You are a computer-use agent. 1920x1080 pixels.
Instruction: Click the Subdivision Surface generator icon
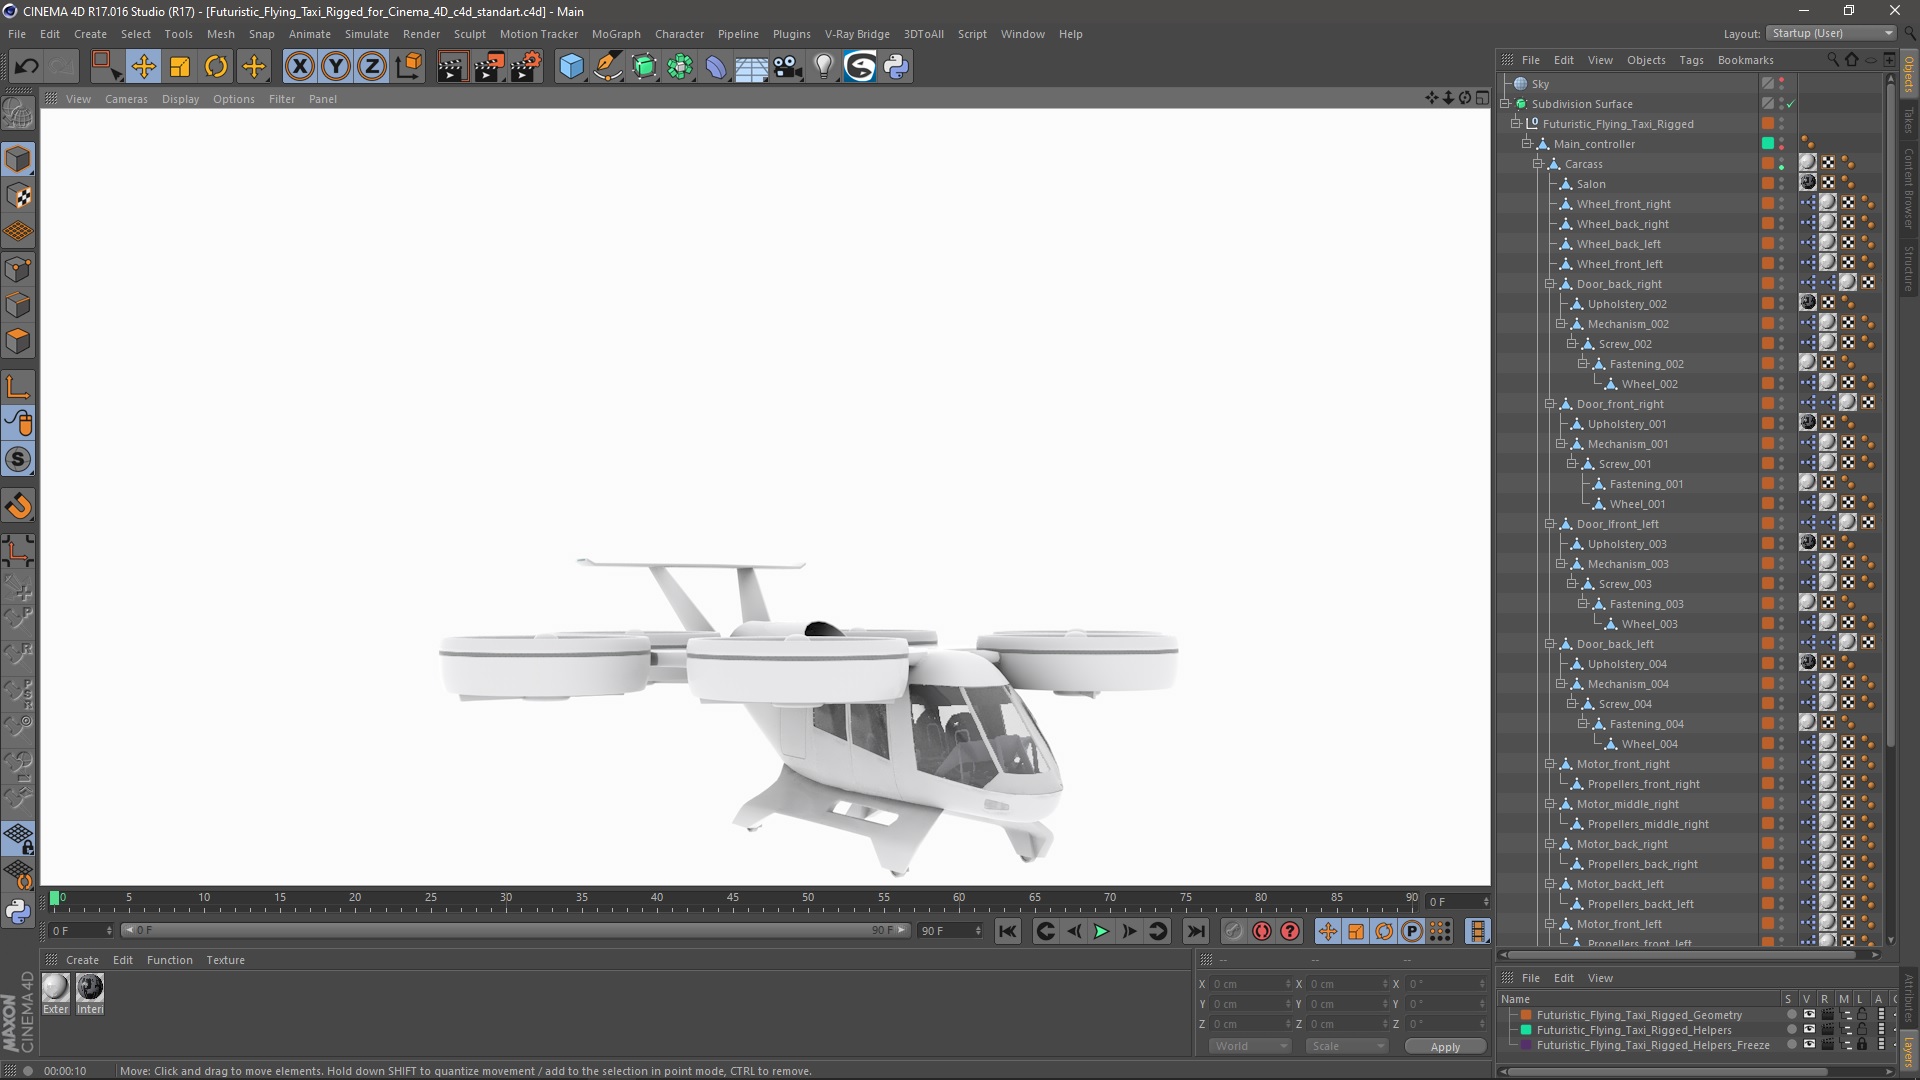644,67
